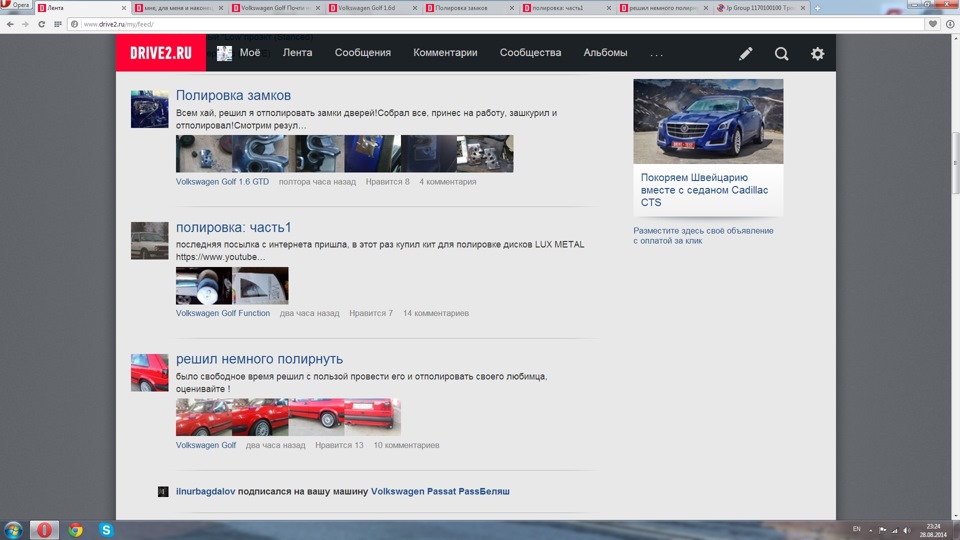Open Полировка замков author avatar thumbnail
Viewport: 960px width, 540px height.
pos(149,109)
